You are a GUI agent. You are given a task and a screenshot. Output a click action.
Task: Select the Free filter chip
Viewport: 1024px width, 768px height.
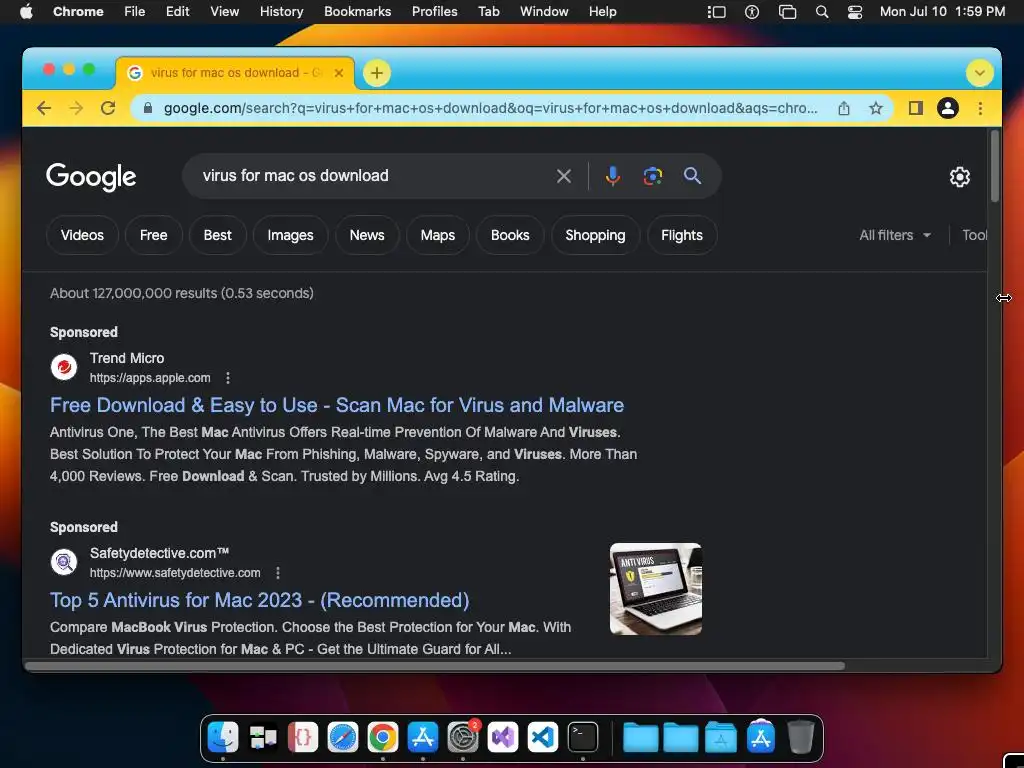153,235
